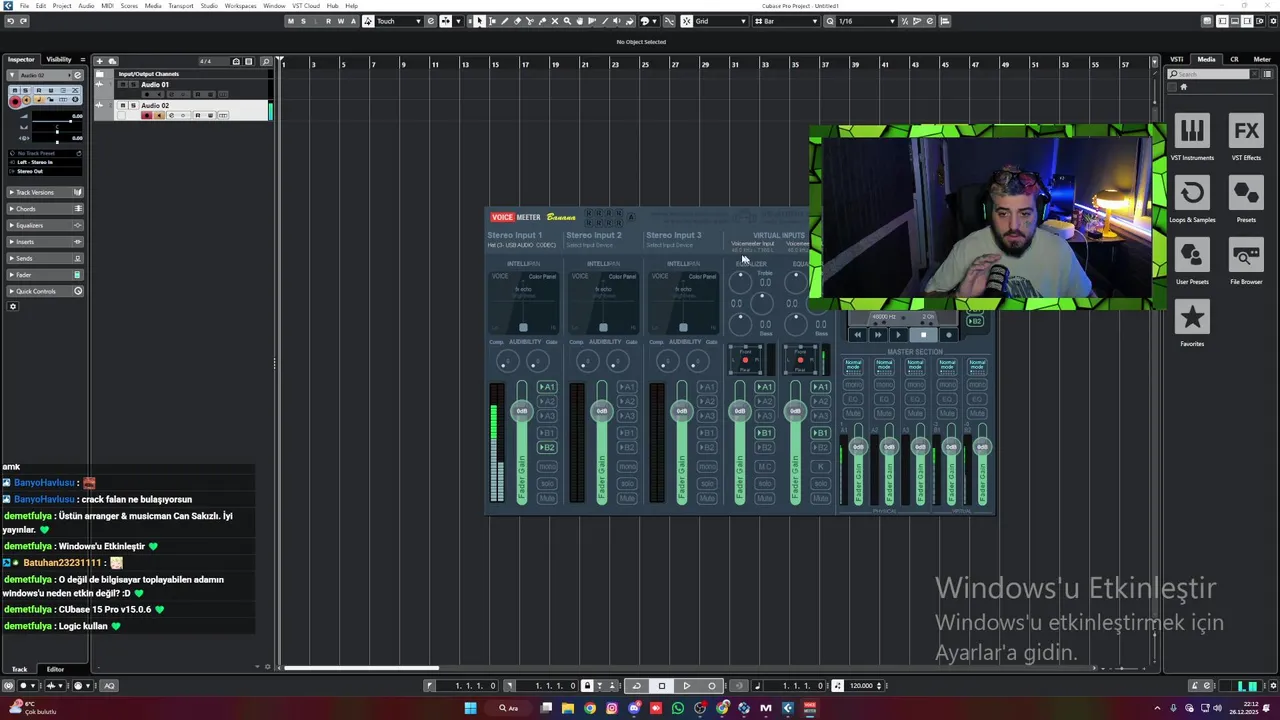Open Instagram from the taskbar

[612, 708]
